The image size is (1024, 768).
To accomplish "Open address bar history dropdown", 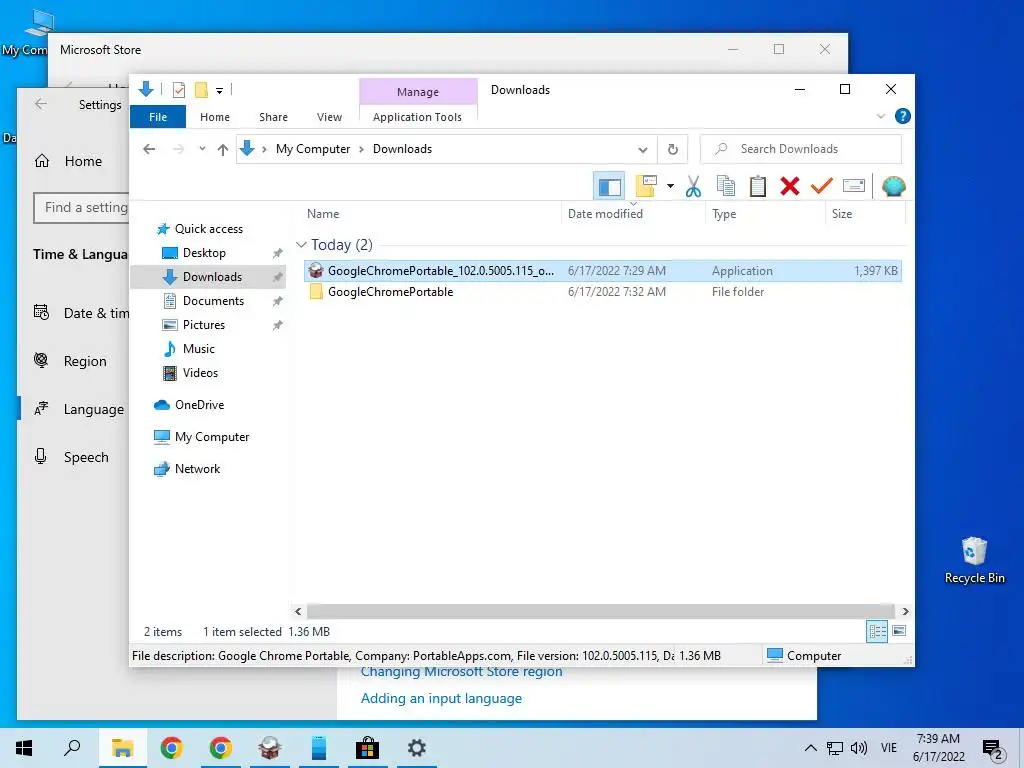I will [x=643, y=150].
